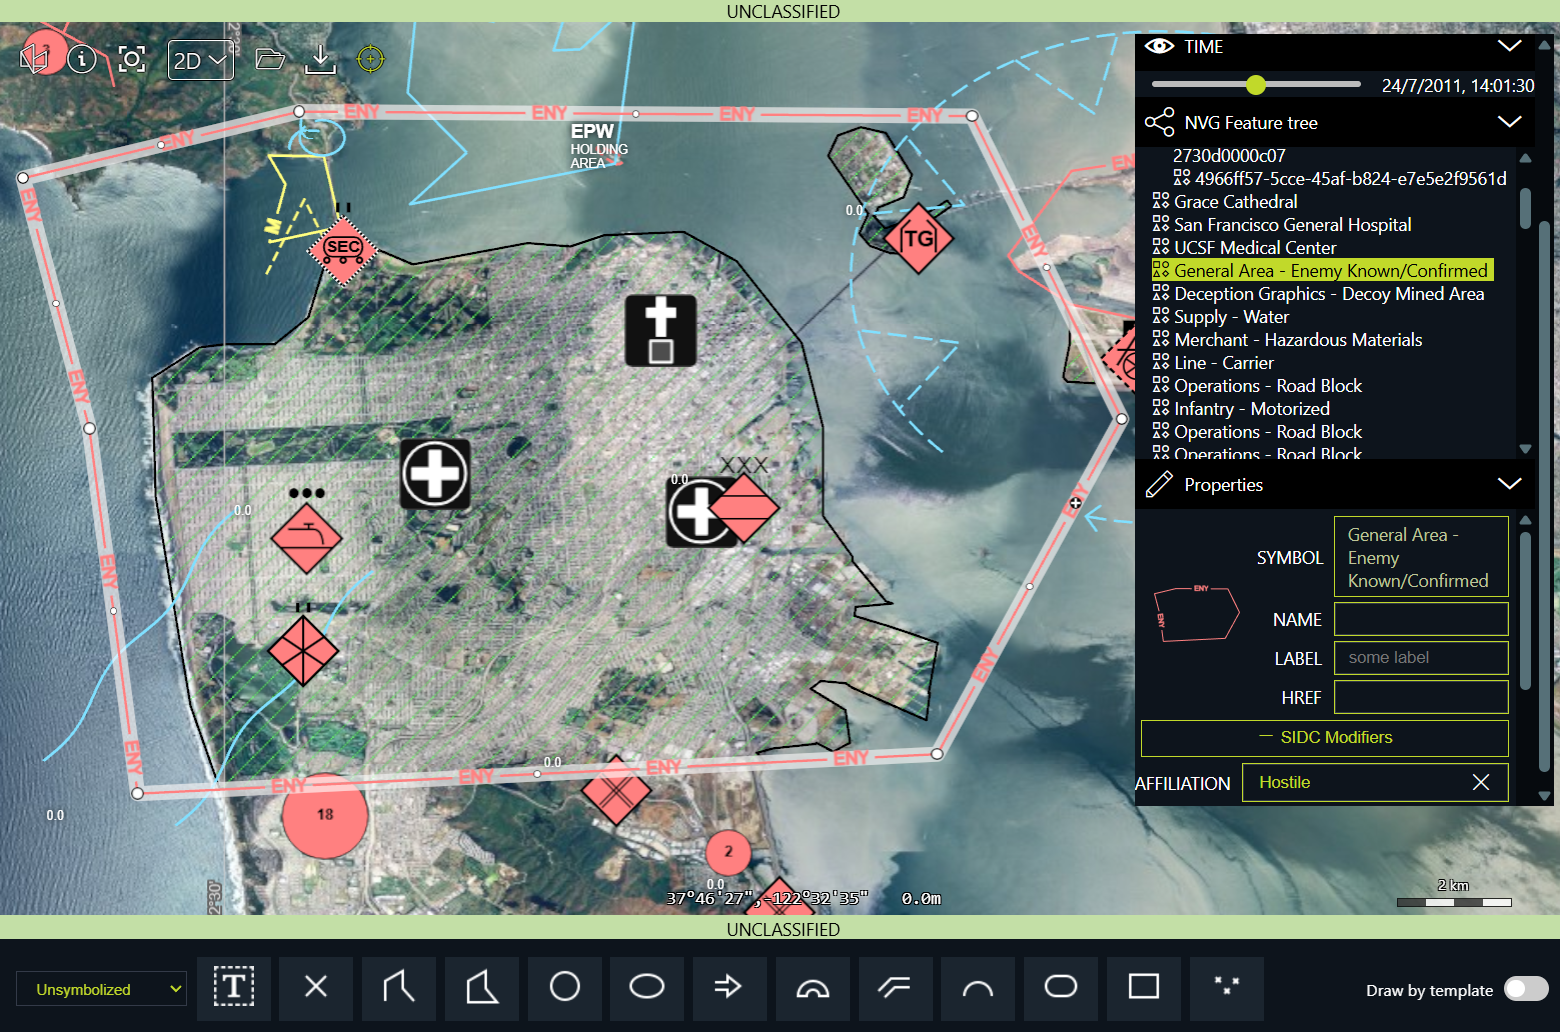Screen dimensions: 1560x1032
Task: Click the TG hostile symbol on map
Action: (918, 238)
